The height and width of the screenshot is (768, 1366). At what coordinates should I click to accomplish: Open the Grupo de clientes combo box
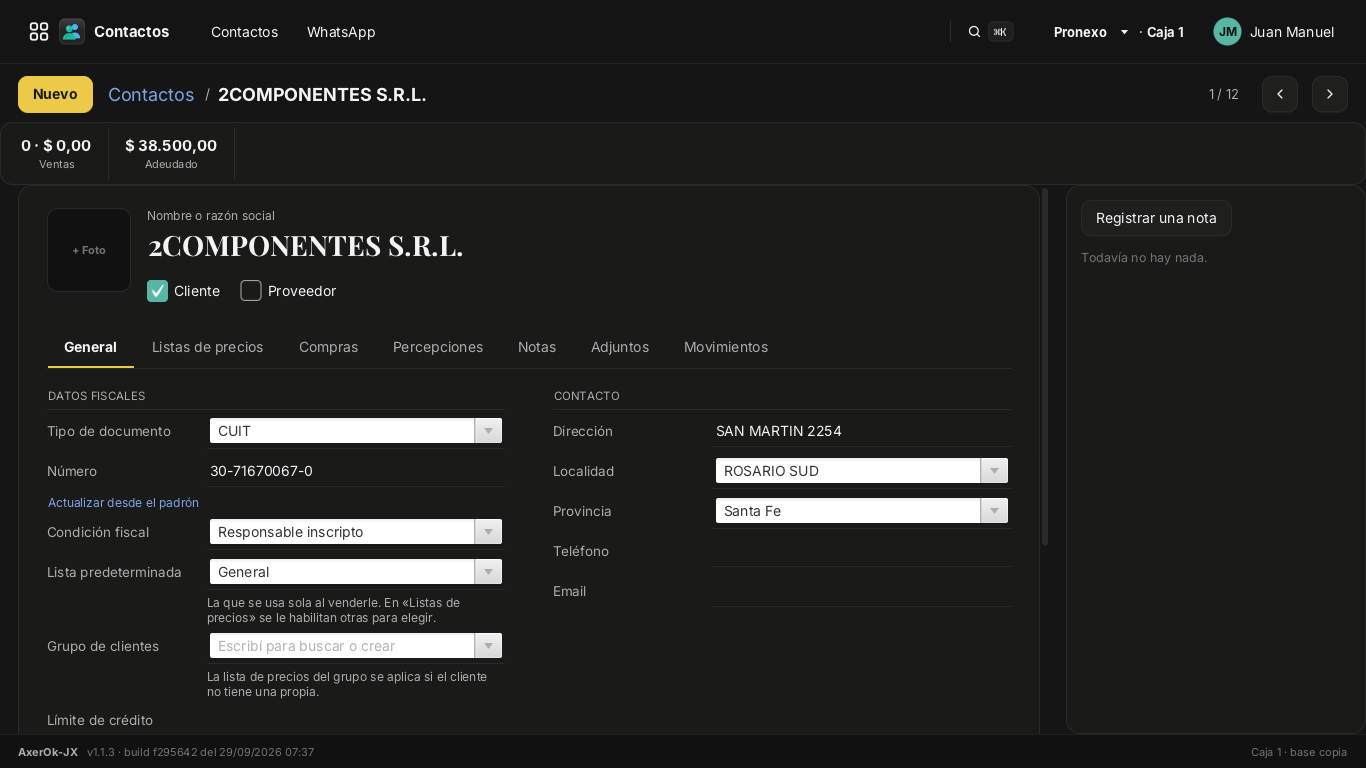click(x=355, y=646)
